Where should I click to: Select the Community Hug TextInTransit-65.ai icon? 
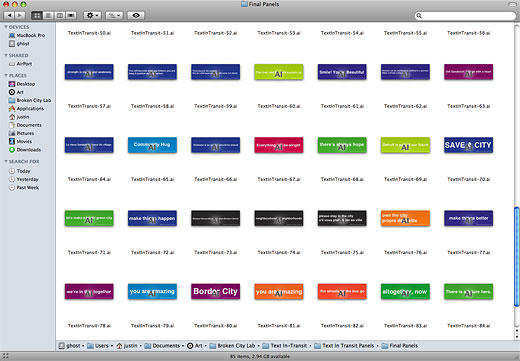point(152,145)
